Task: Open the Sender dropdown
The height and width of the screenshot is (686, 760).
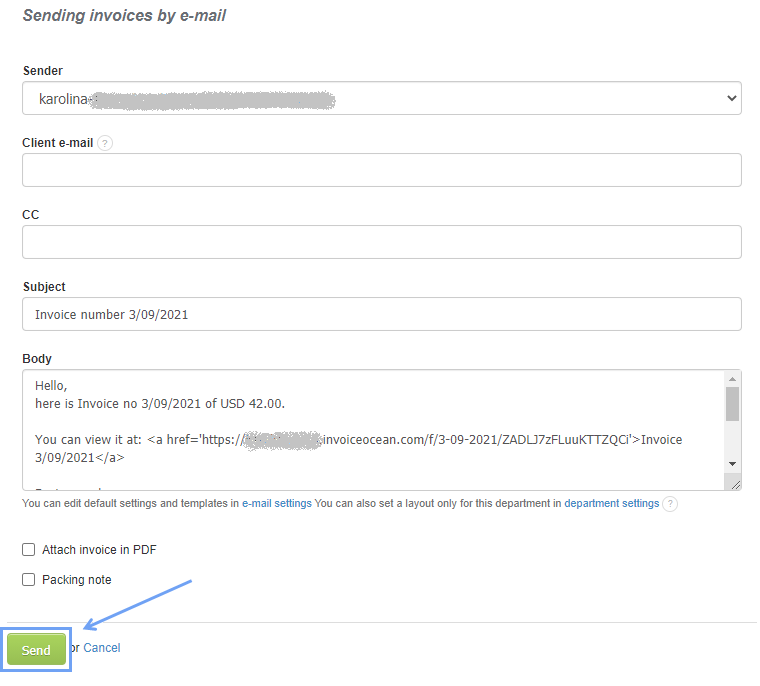Action: pyautogui.click(x=381, y=99)
